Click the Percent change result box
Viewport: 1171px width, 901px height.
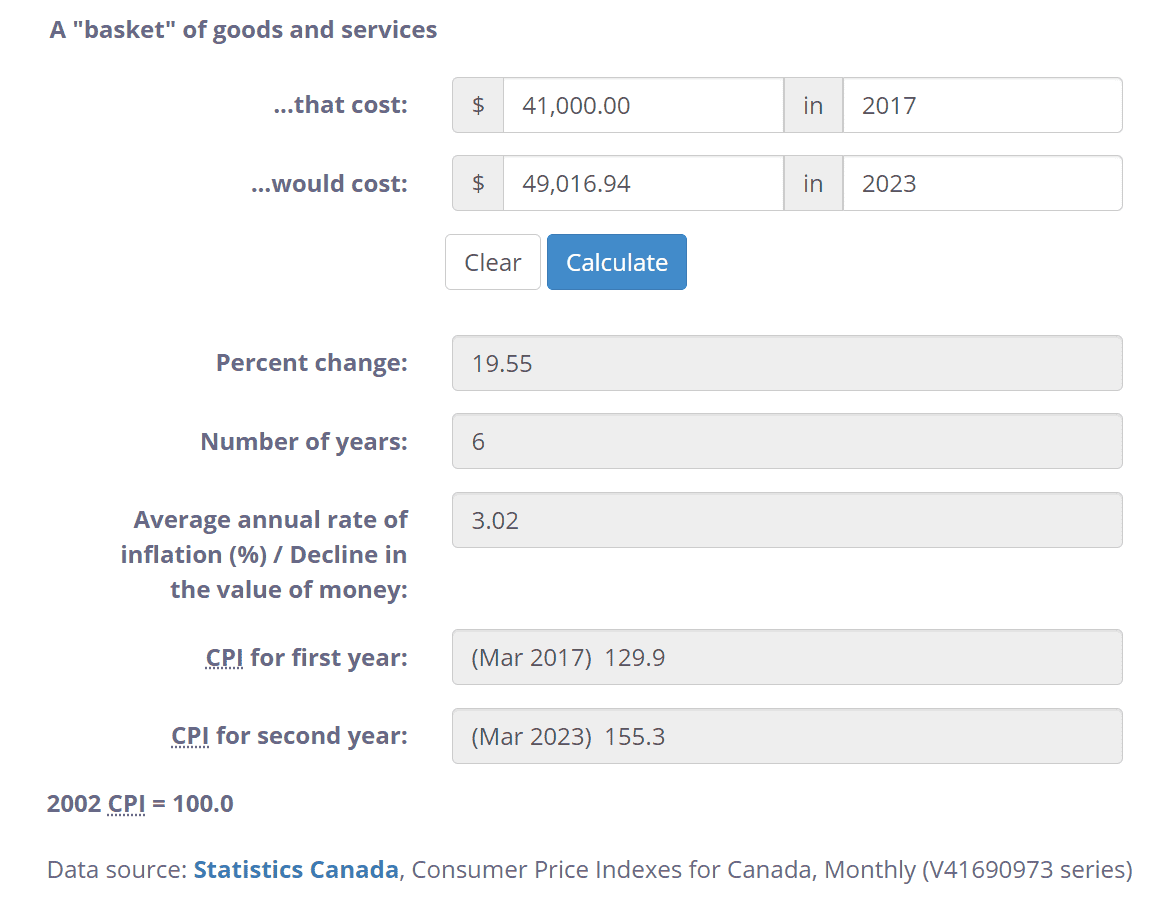tap(786, 363)
